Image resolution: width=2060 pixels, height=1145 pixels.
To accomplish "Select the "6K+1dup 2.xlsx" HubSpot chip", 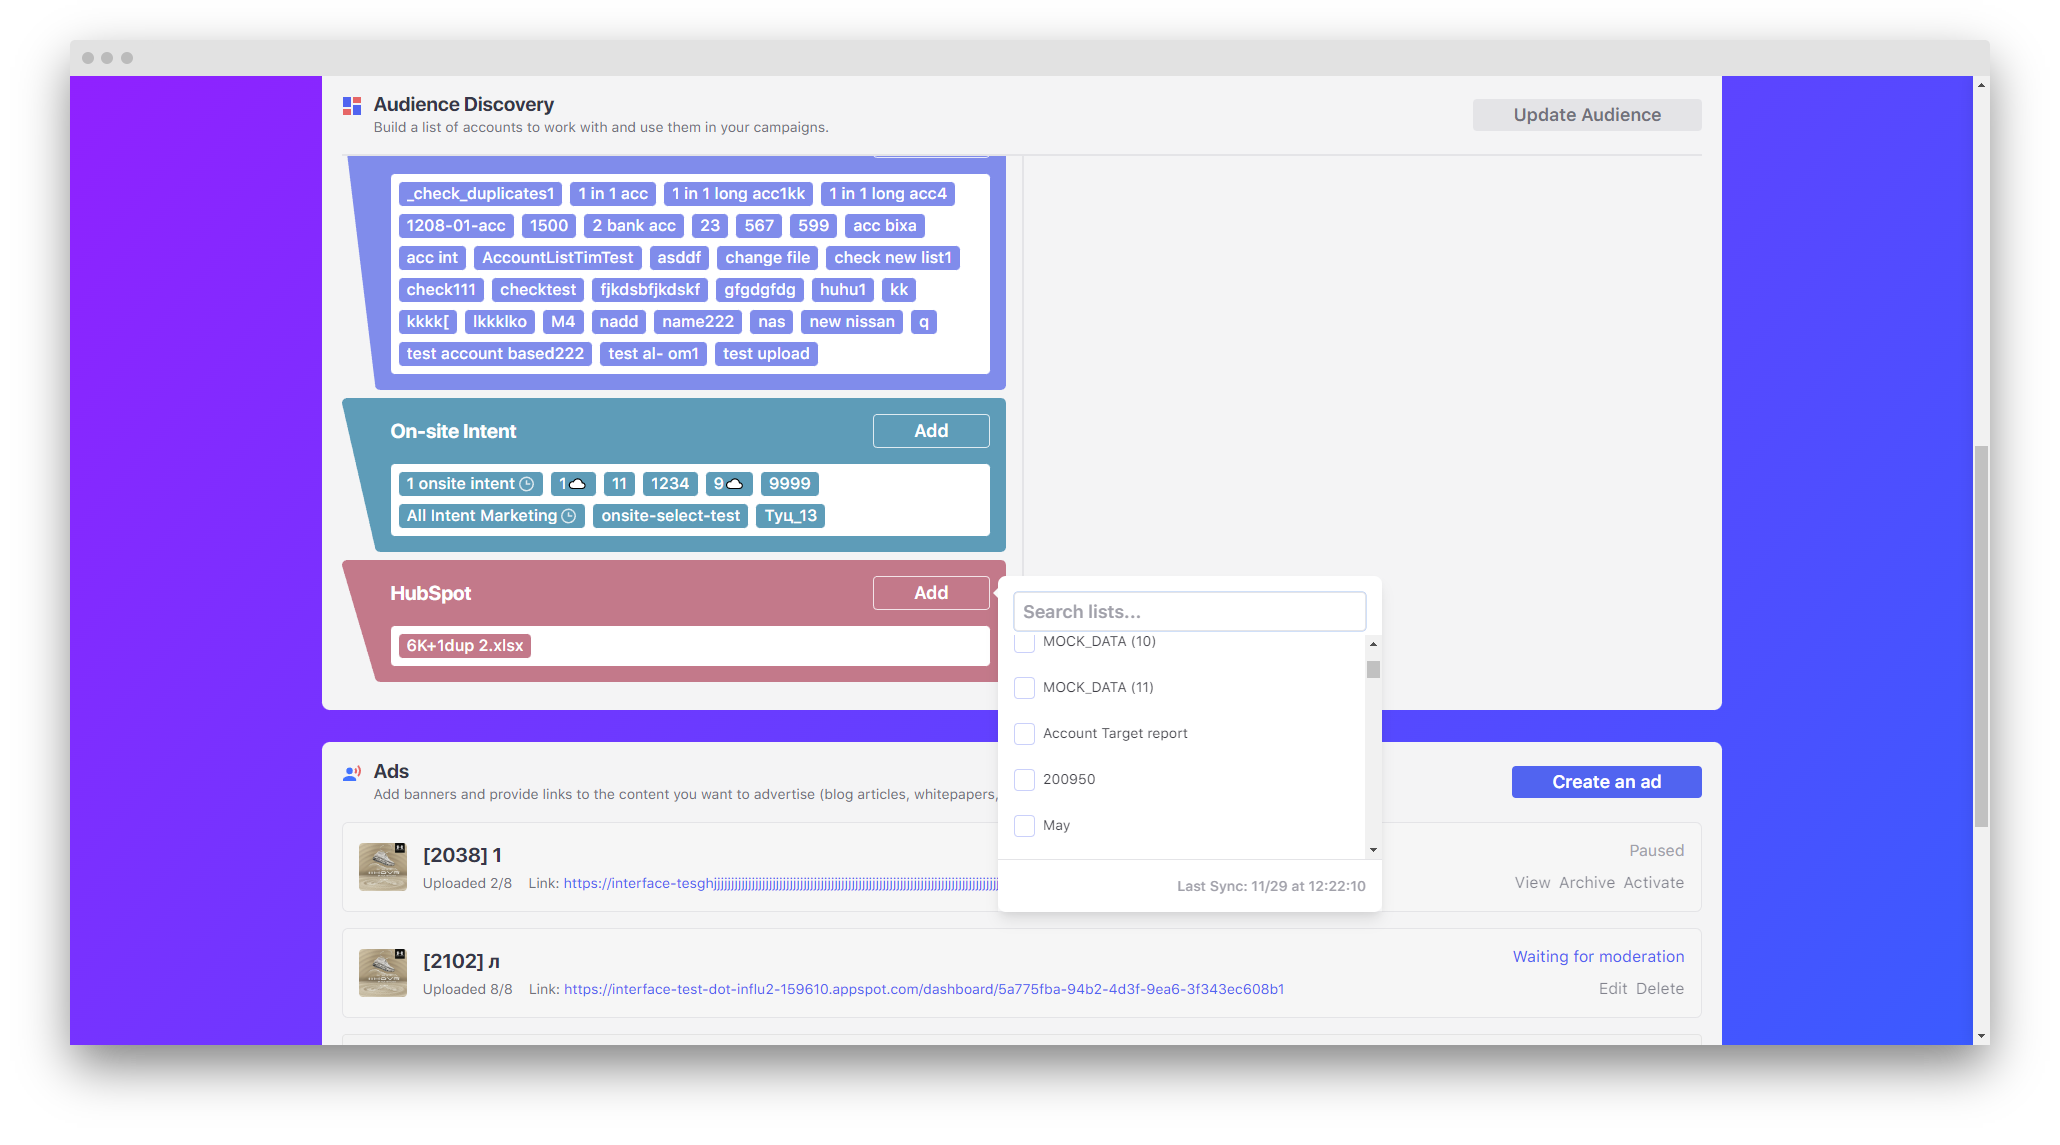I will coord(464,645).
